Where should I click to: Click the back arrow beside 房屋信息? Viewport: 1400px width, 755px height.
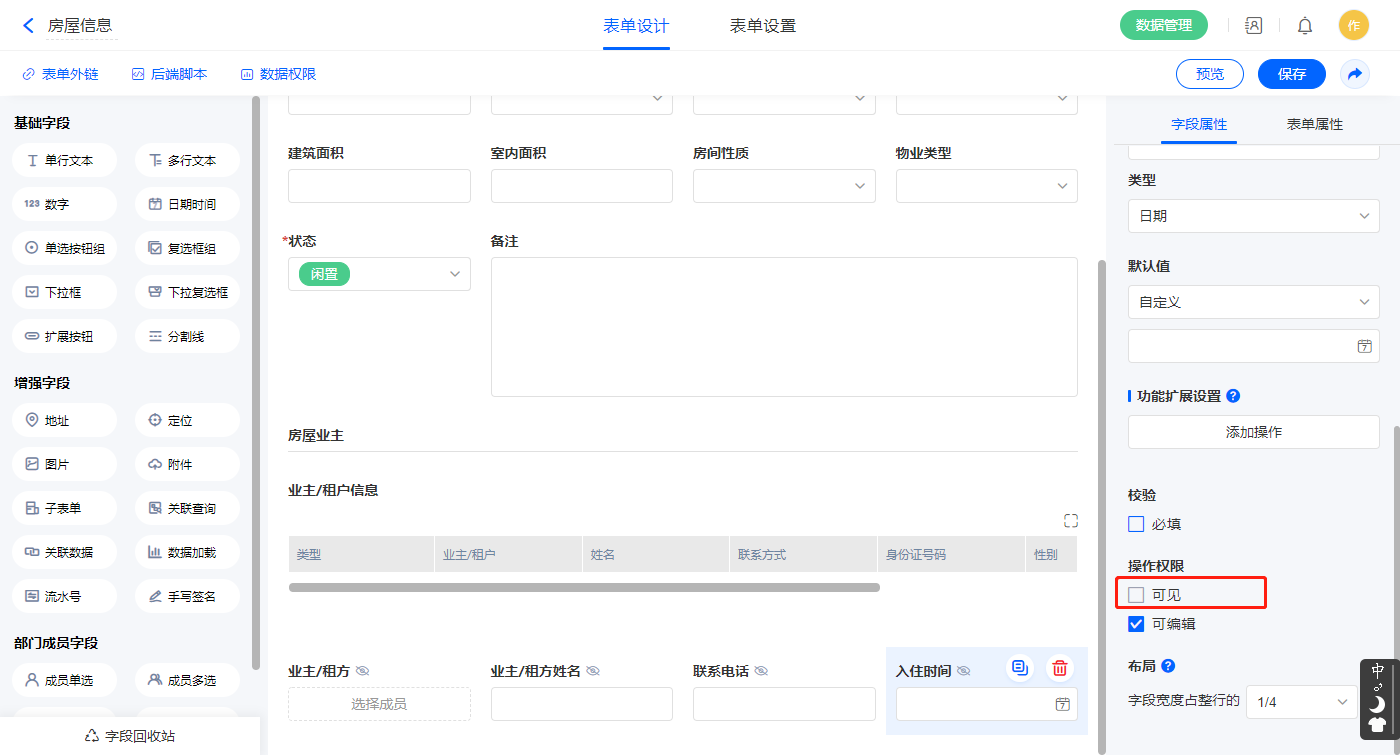point(28,26)
